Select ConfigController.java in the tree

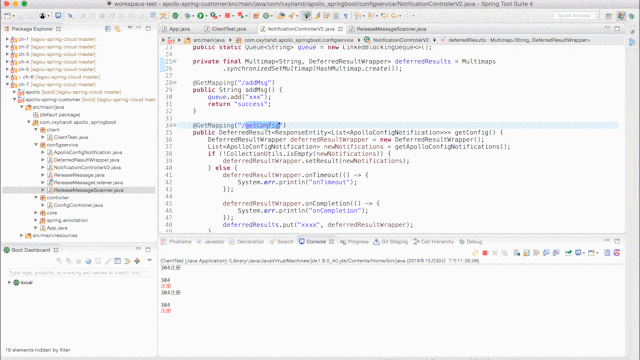click(78, 205)
